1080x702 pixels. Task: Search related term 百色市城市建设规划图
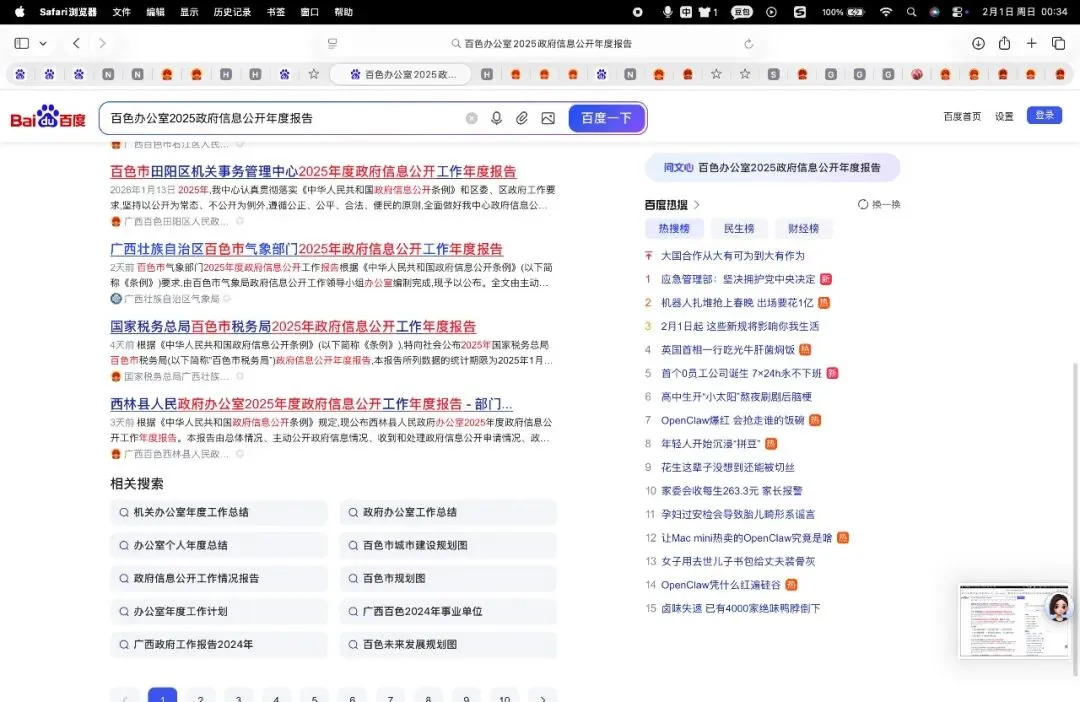point(448,546)
